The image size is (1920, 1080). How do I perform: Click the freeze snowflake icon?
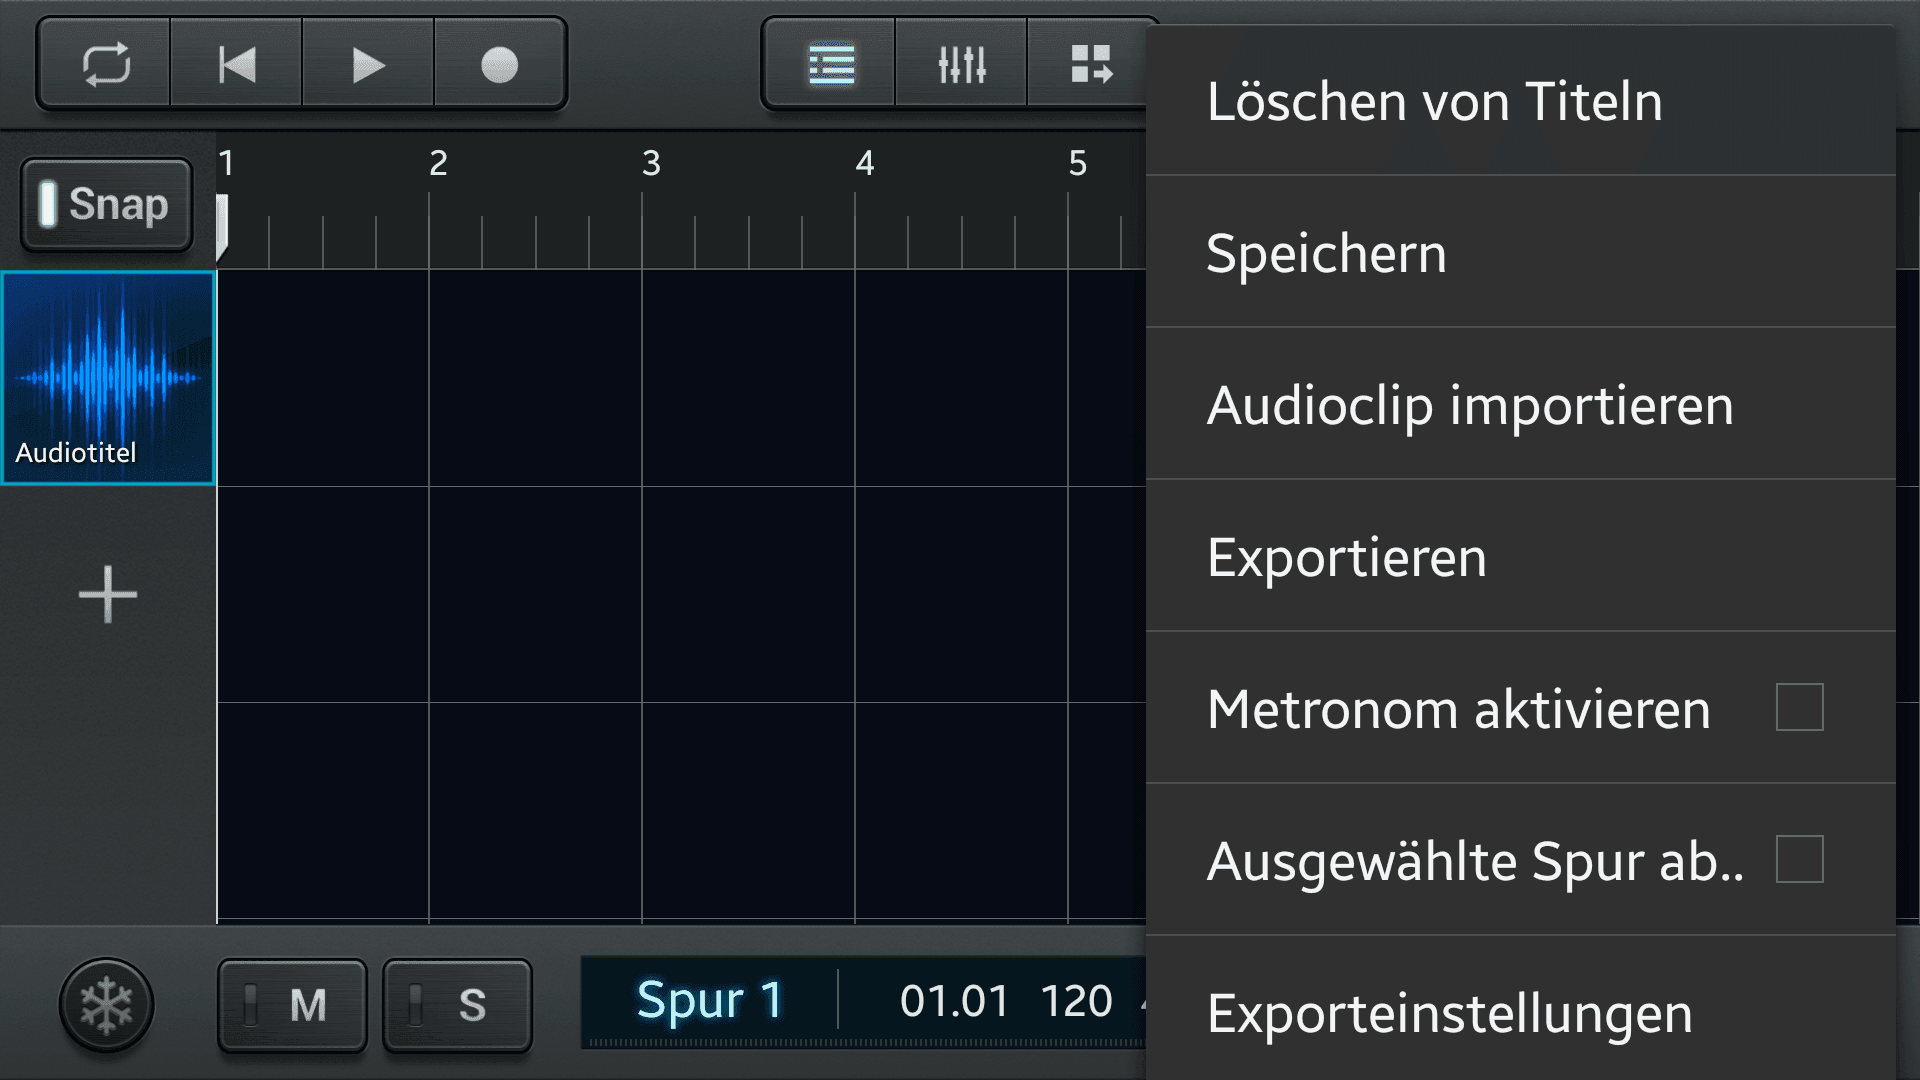click(x=106, y=1005)
